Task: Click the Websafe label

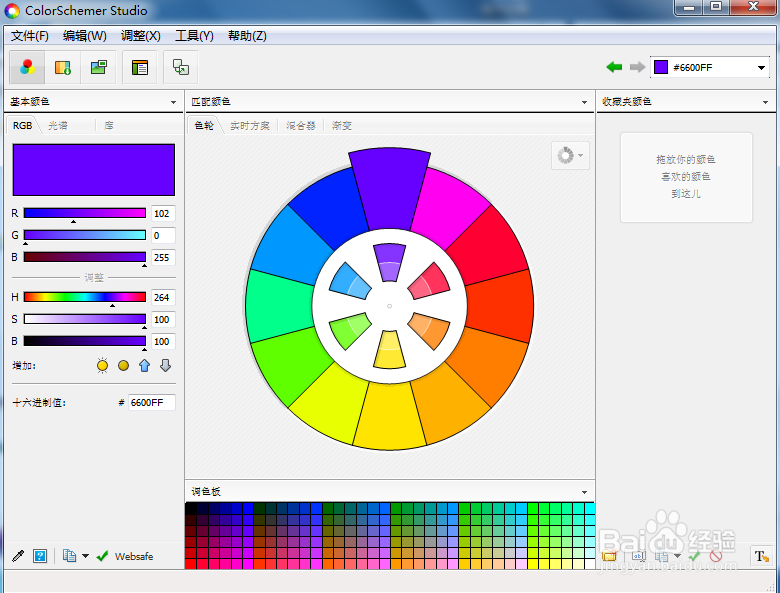Action: pos(134,556)
